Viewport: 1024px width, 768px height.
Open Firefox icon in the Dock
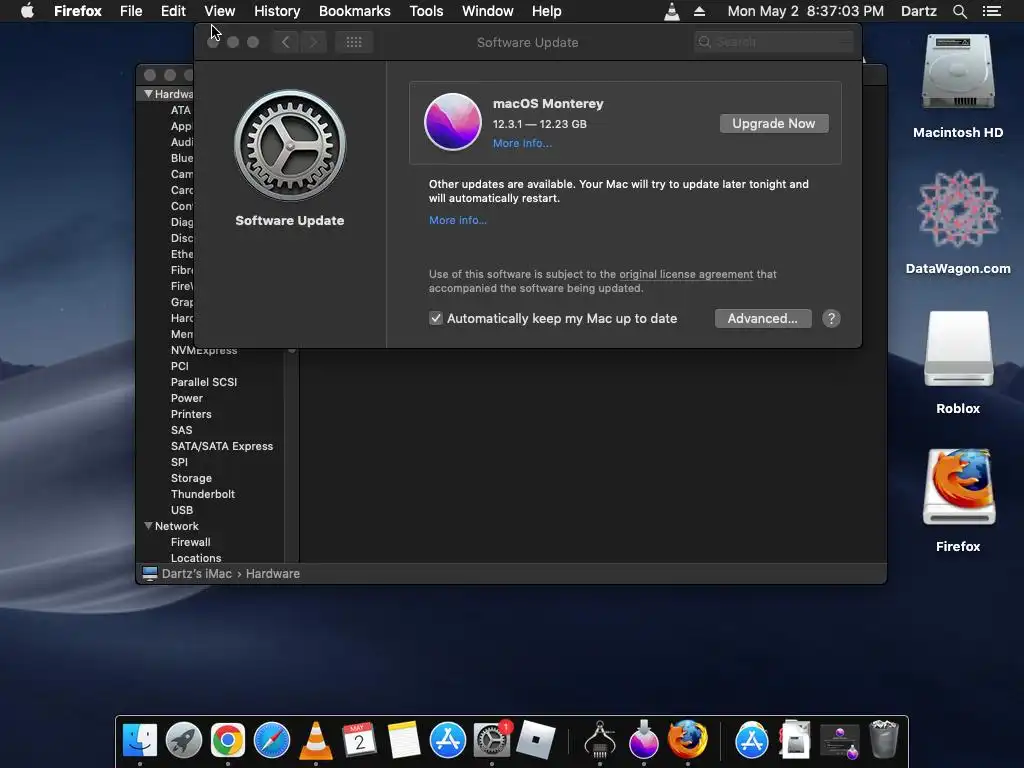(687, 740)
